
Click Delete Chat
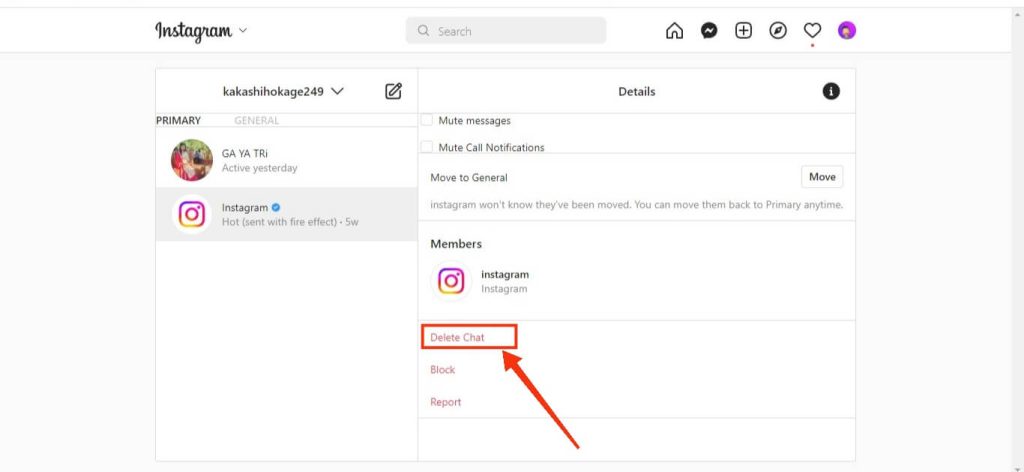coord(457,338)
